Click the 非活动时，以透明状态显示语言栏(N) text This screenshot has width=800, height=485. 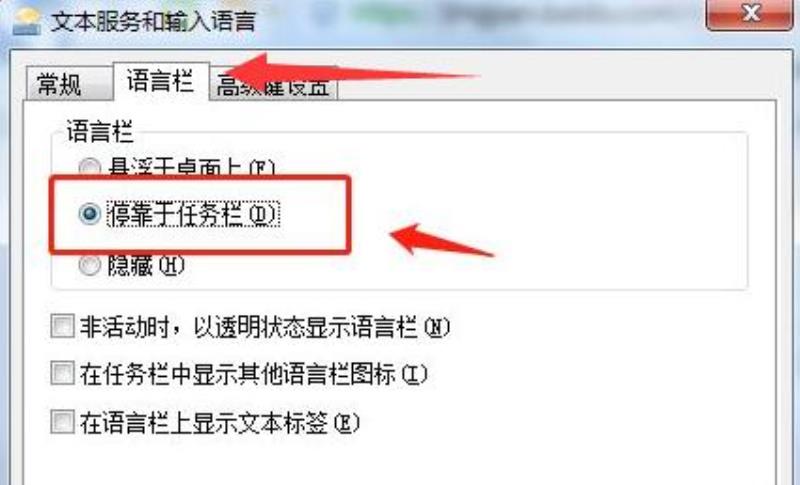click(x=265, y=326)
